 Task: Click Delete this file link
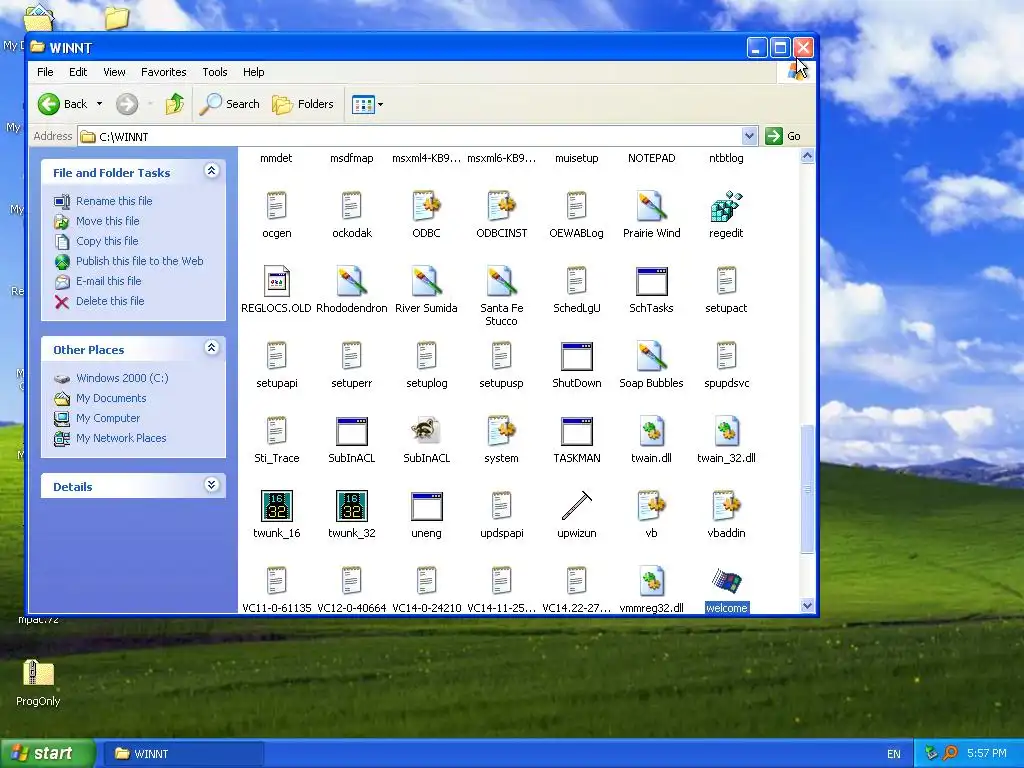click(x=110, y=301)
